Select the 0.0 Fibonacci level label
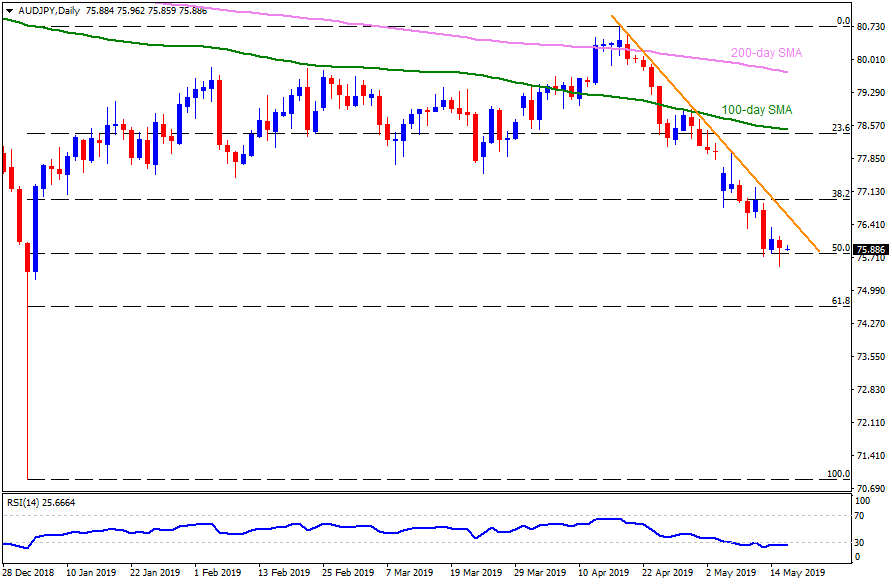 point(842,21)
